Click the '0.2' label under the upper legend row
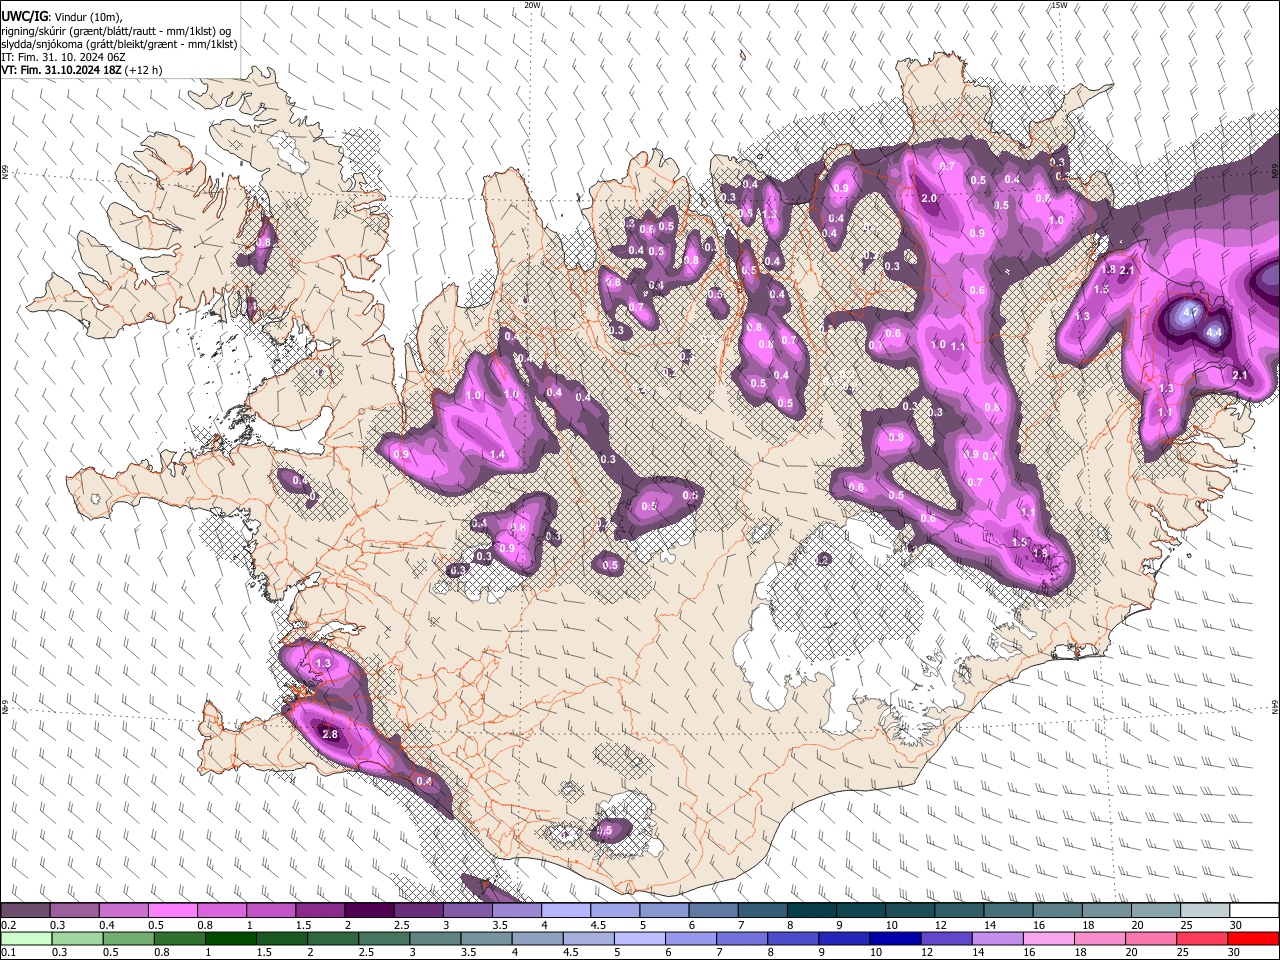 [x=8, y=925]
